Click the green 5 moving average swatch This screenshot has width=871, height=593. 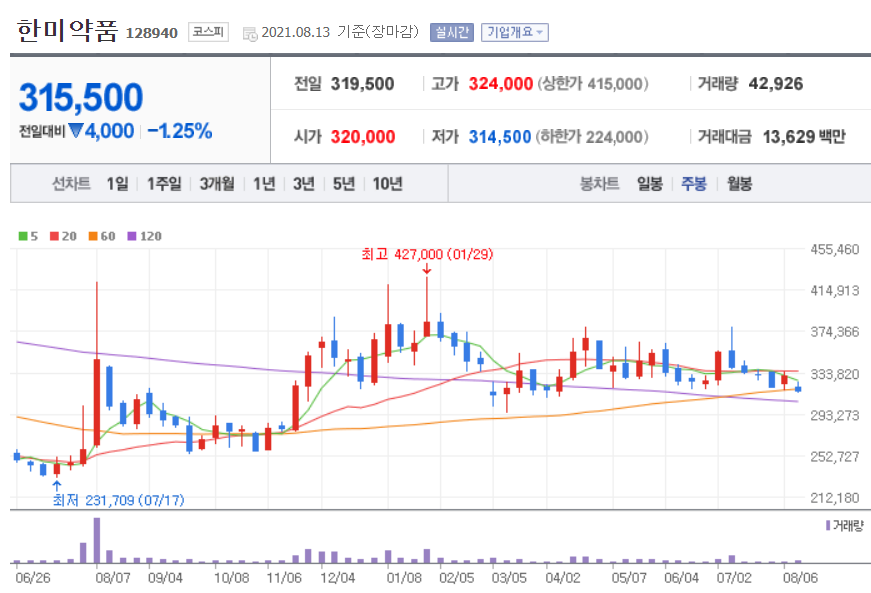(23, 237)
